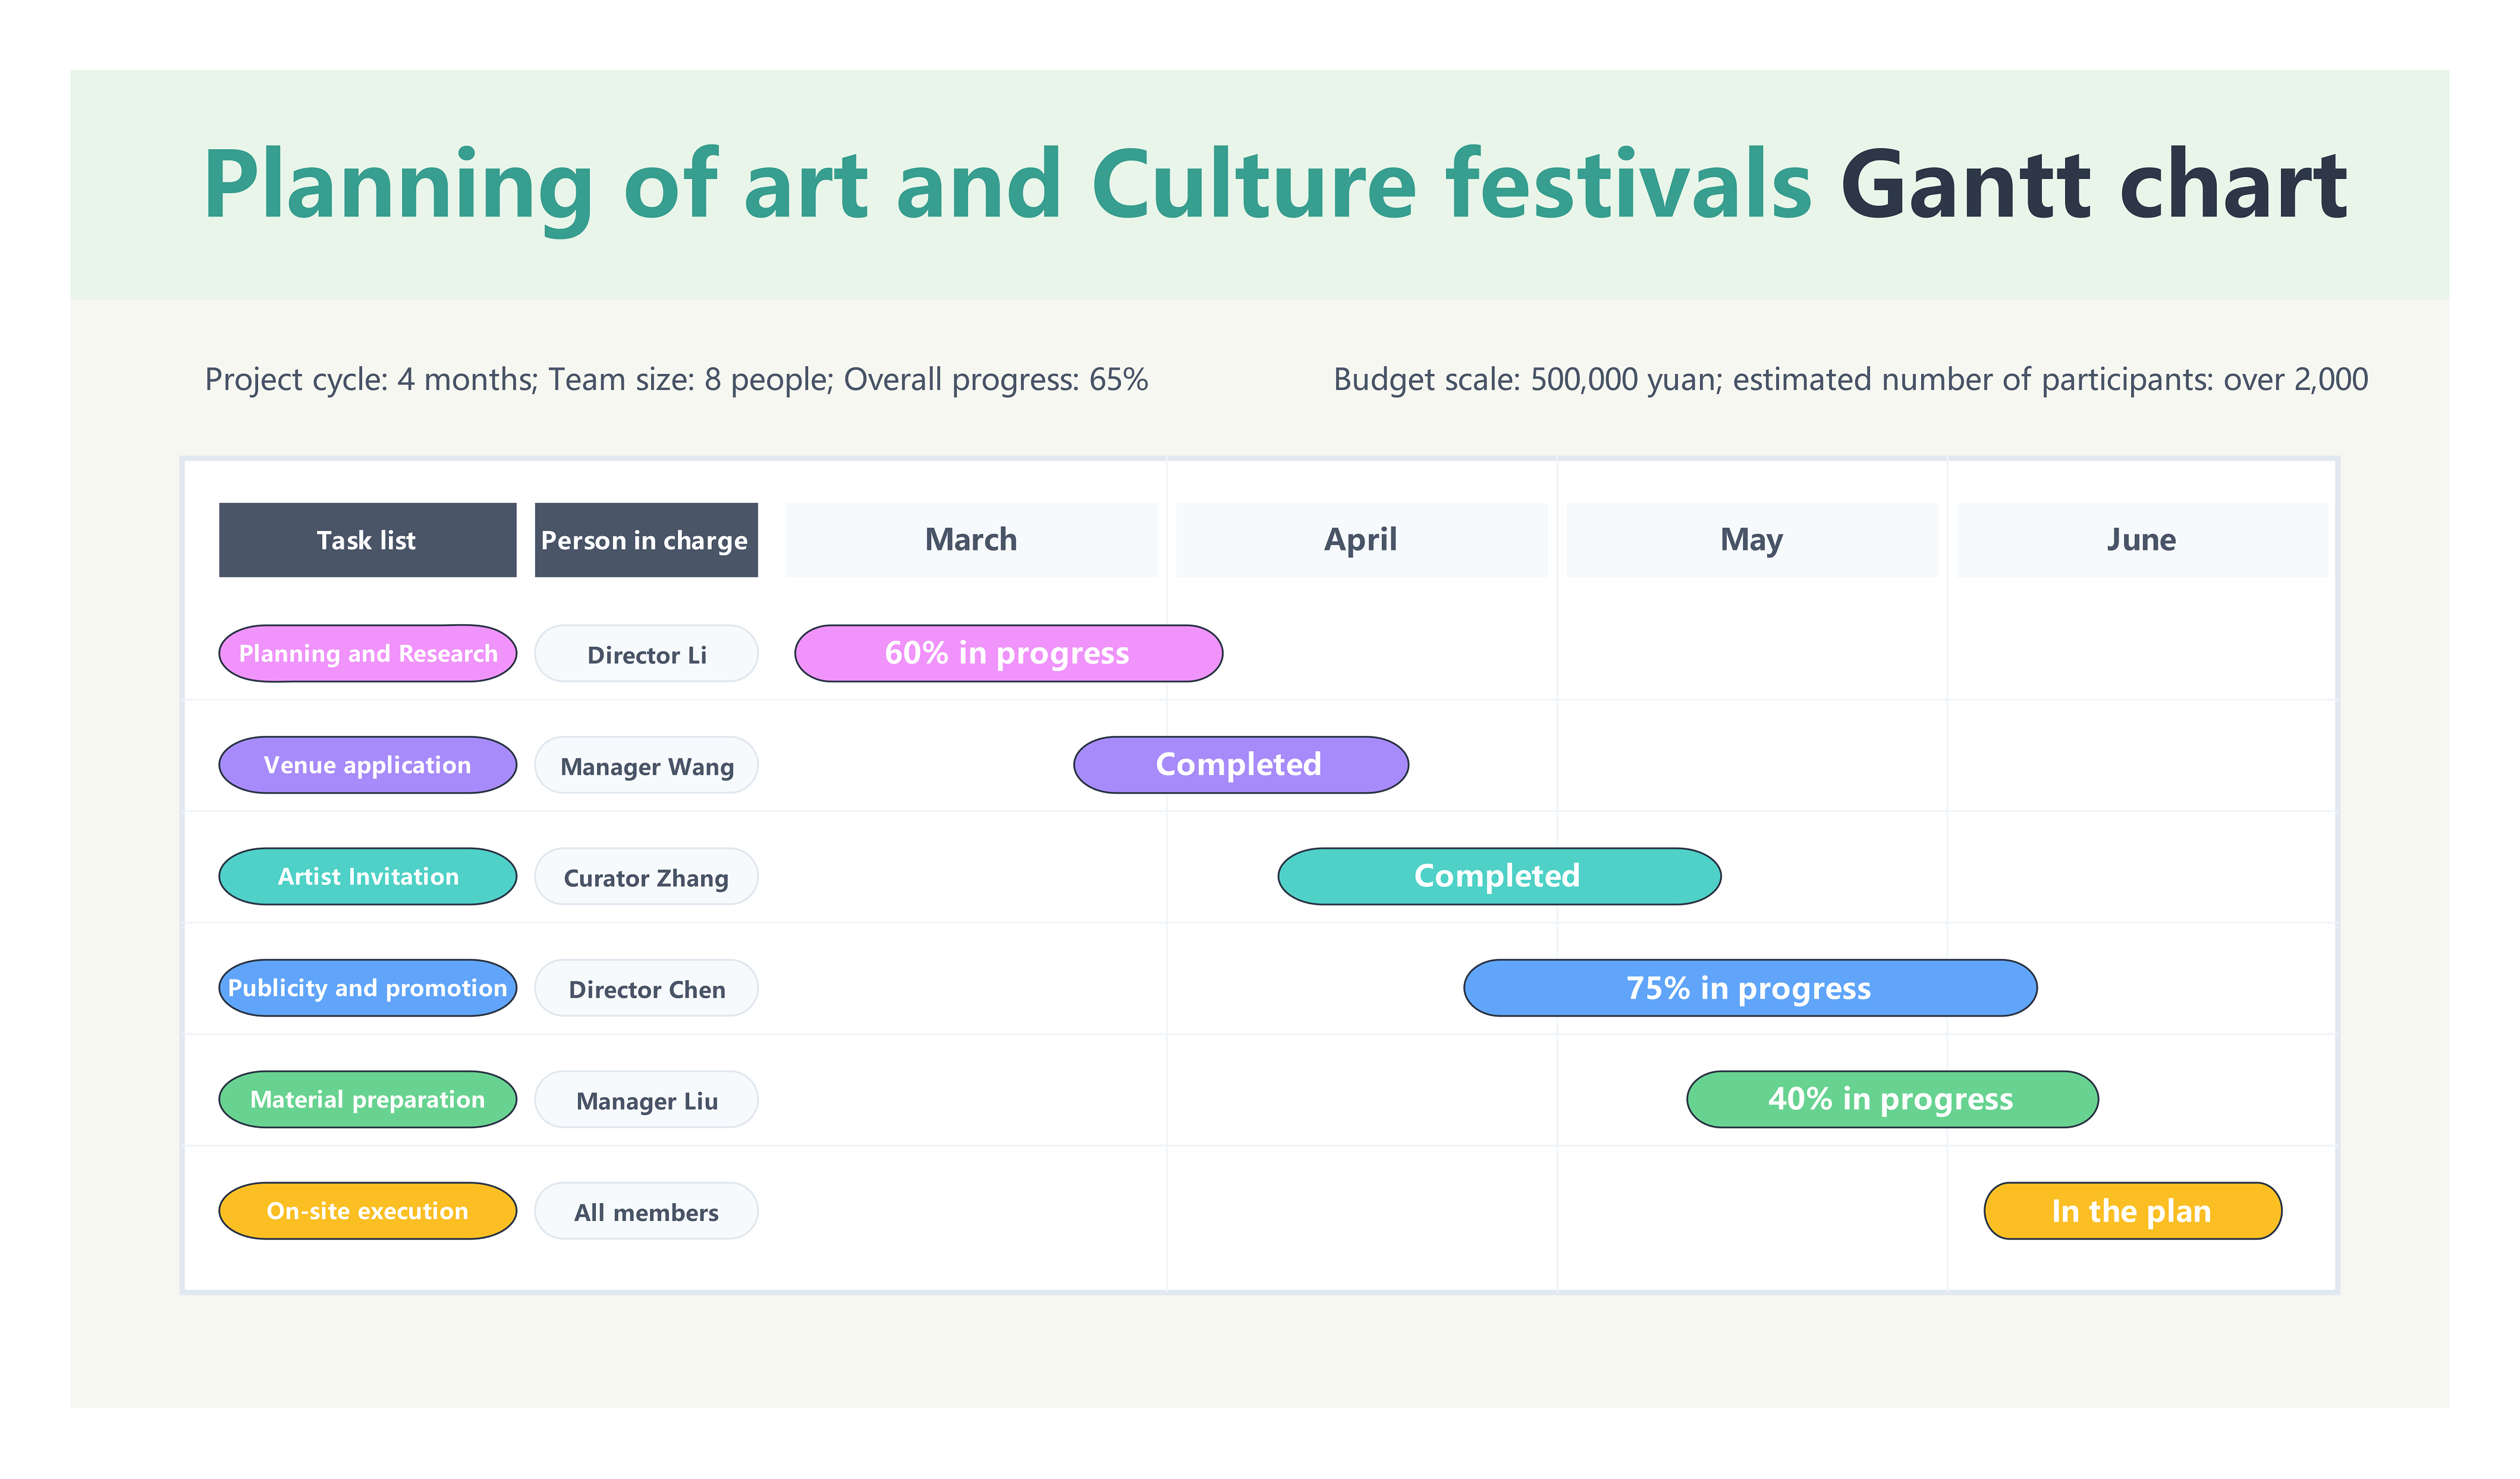Click the Gantt chart title text
The width and height of the screenshot is (2520, 1479).
2093,185
